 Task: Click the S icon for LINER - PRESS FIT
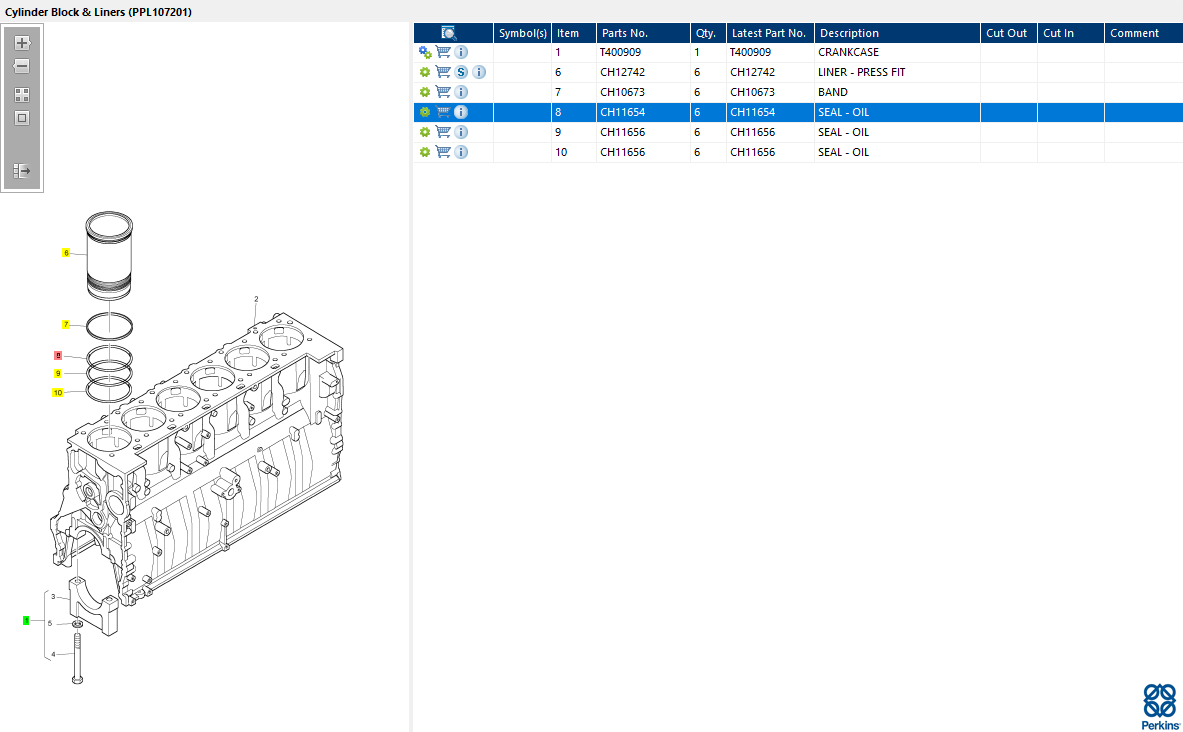(461, 72)
